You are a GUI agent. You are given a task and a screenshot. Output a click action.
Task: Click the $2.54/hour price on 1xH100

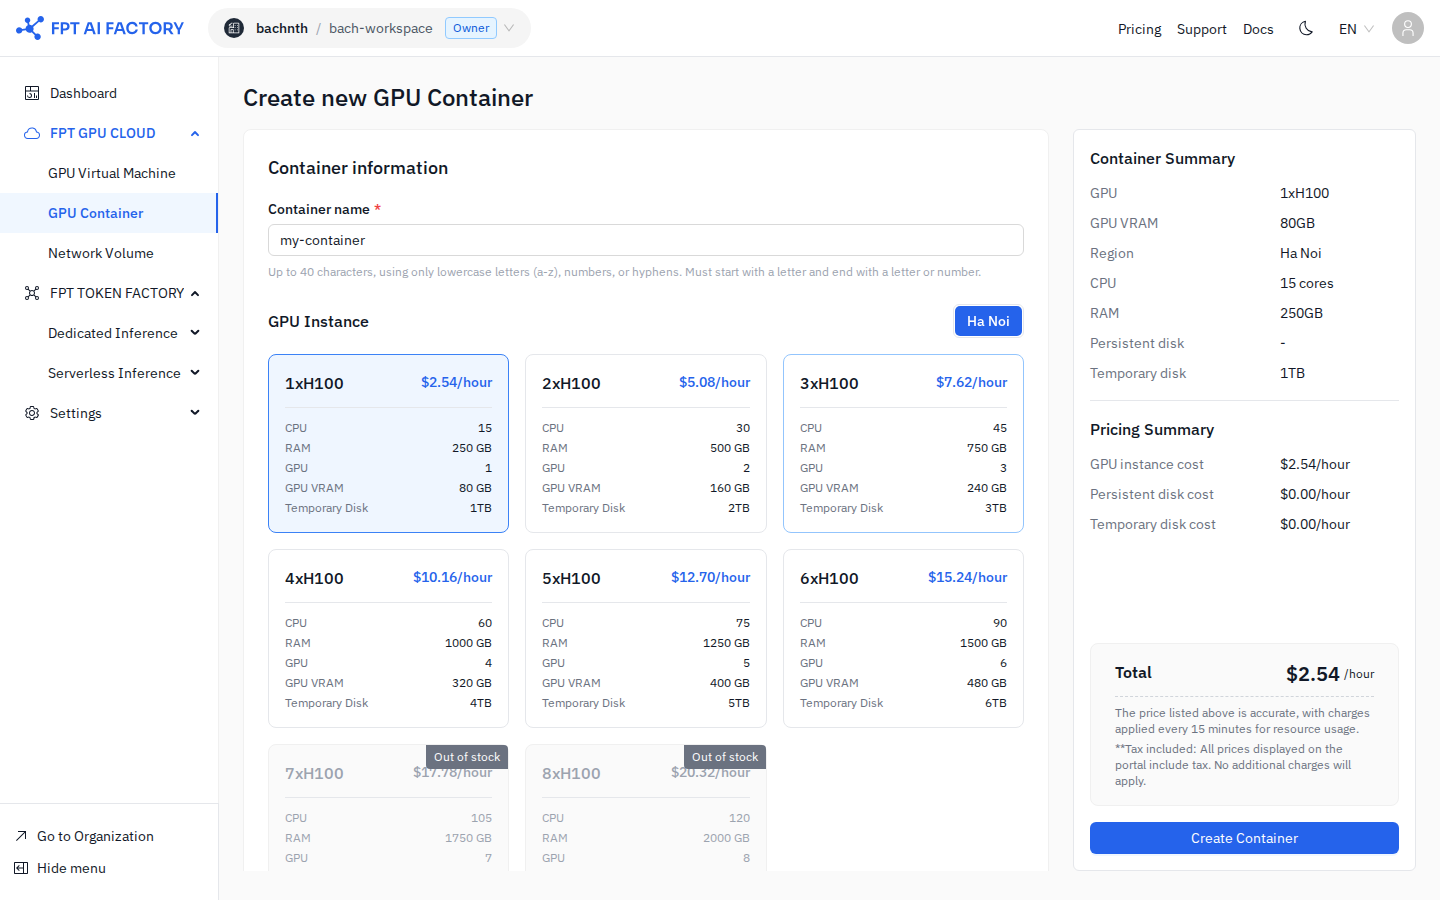coord(456,382)
